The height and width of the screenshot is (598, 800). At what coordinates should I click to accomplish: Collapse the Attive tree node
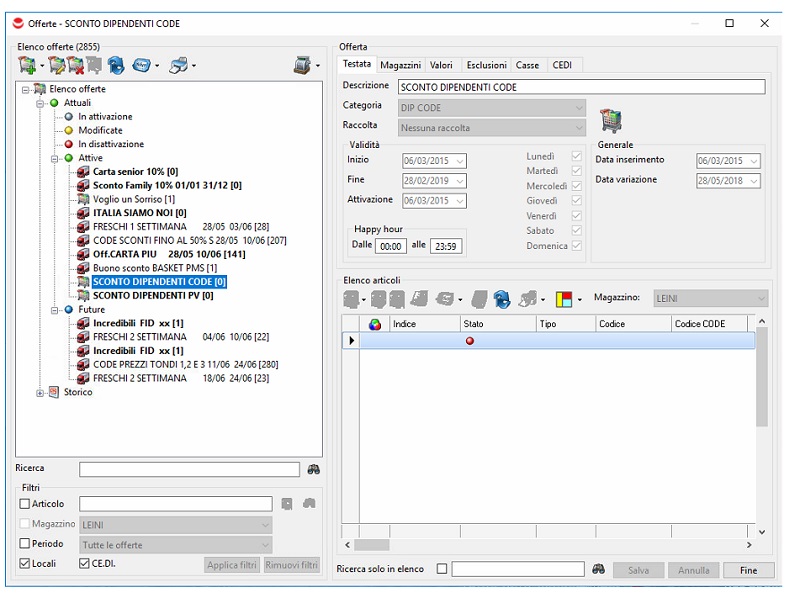(41, 158)
